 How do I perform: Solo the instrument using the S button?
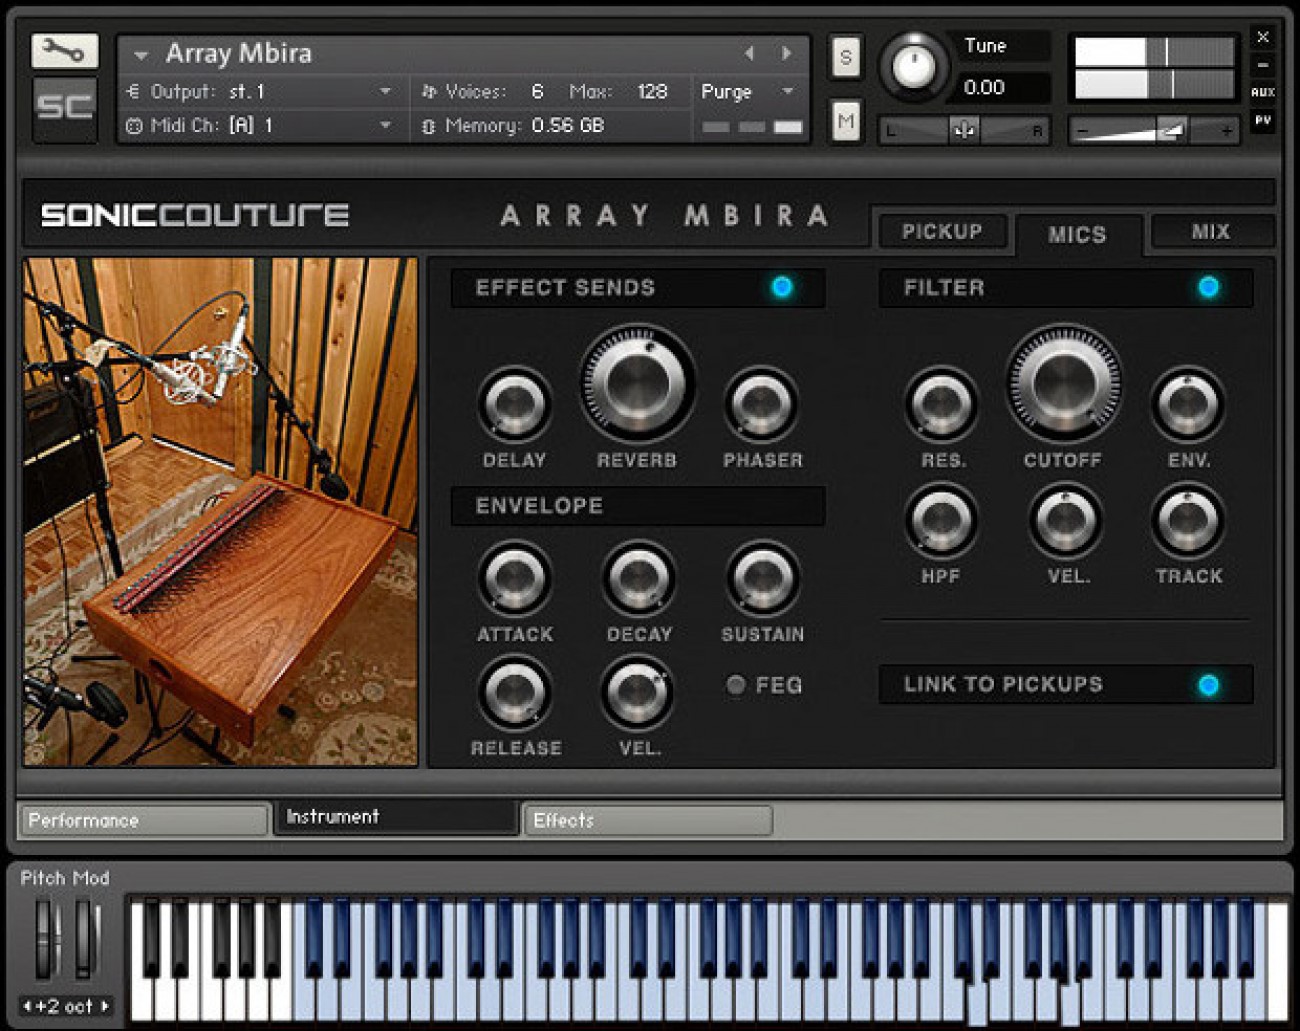click(845, 58)
